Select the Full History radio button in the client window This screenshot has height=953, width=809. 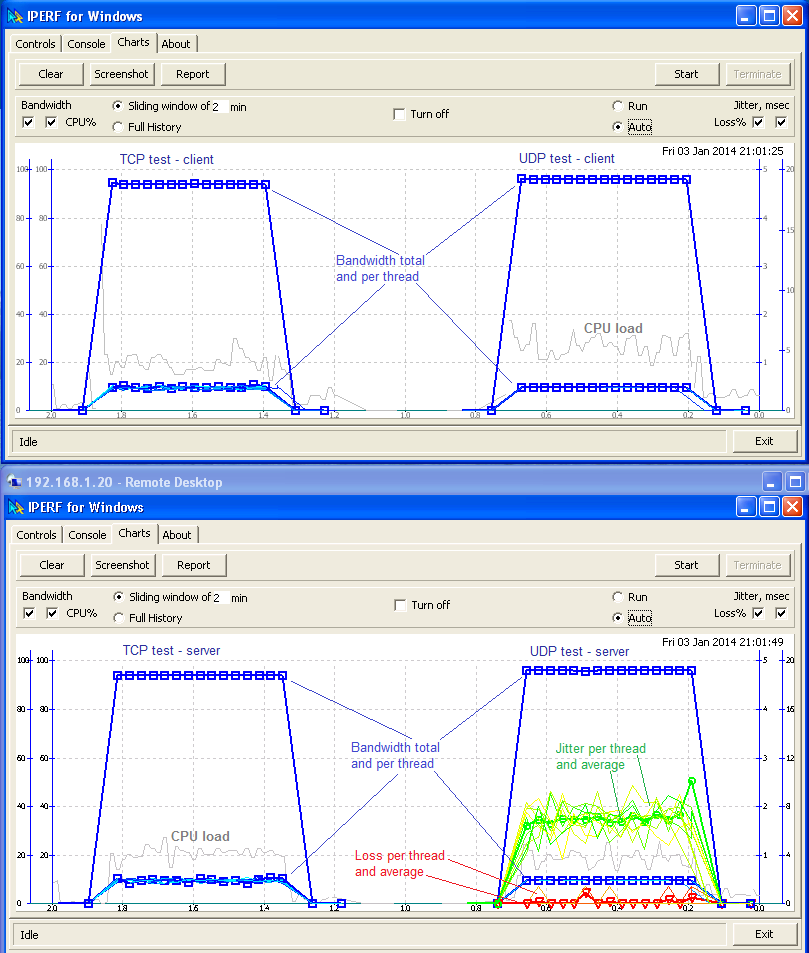coord(118,127)
